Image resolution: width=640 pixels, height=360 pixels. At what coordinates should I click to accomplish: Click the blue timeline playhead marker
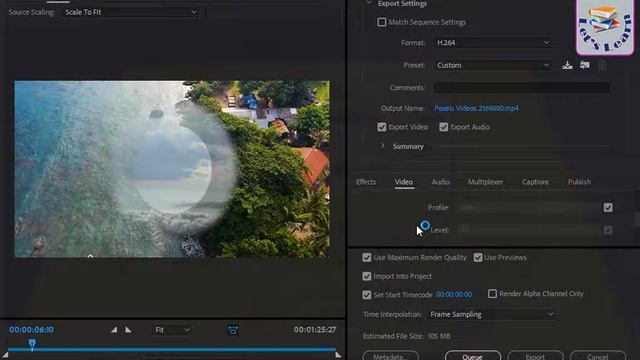[x=32, y=344]
